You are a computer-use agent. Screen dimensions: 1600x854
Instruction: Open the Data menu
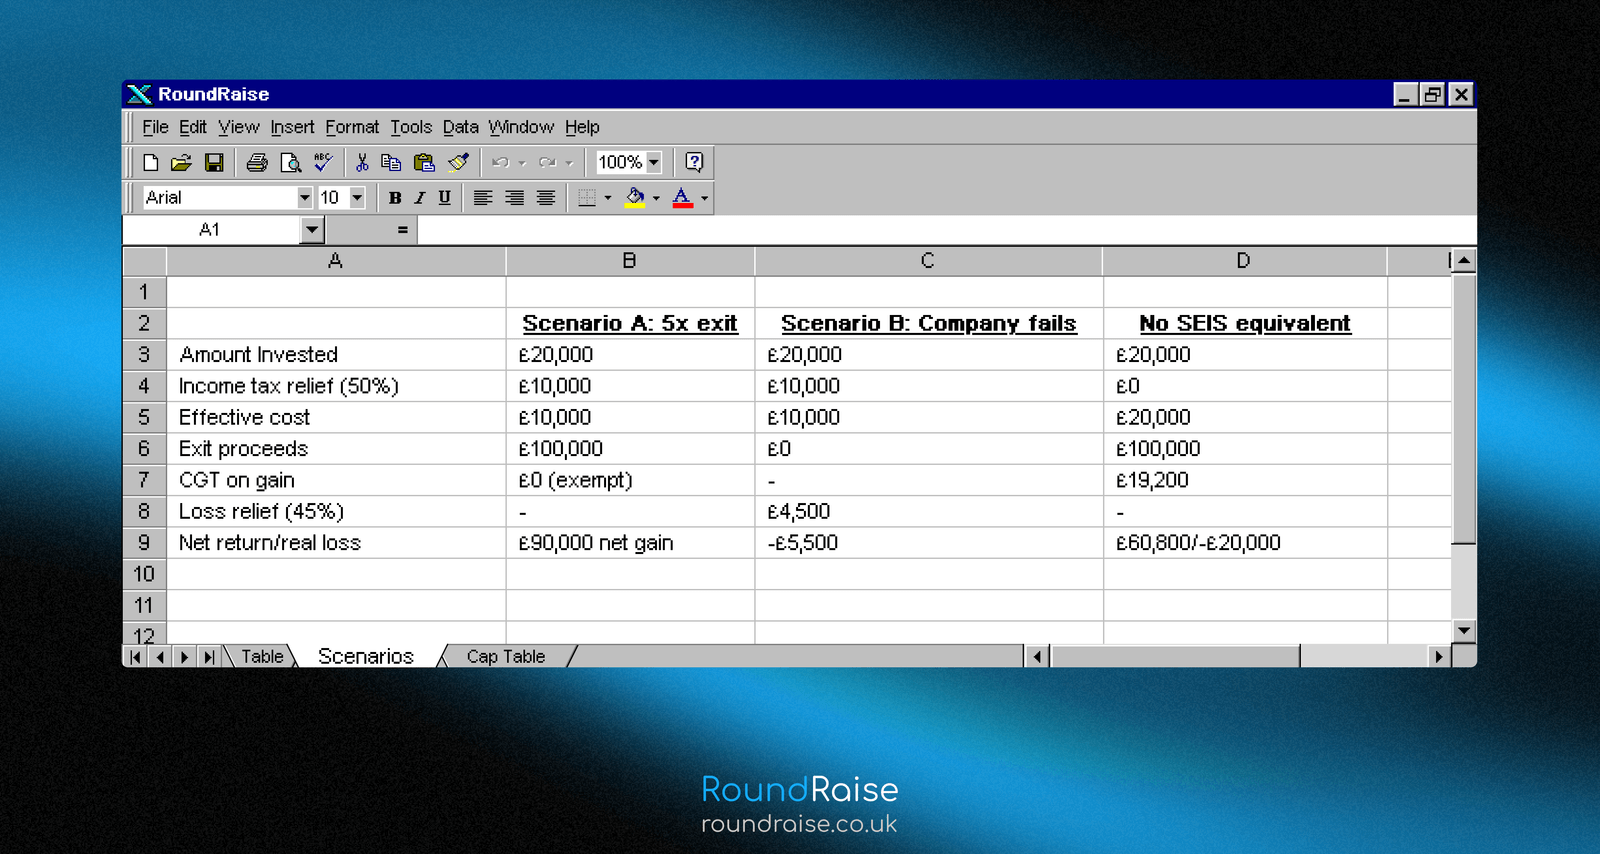click(460, 127)
